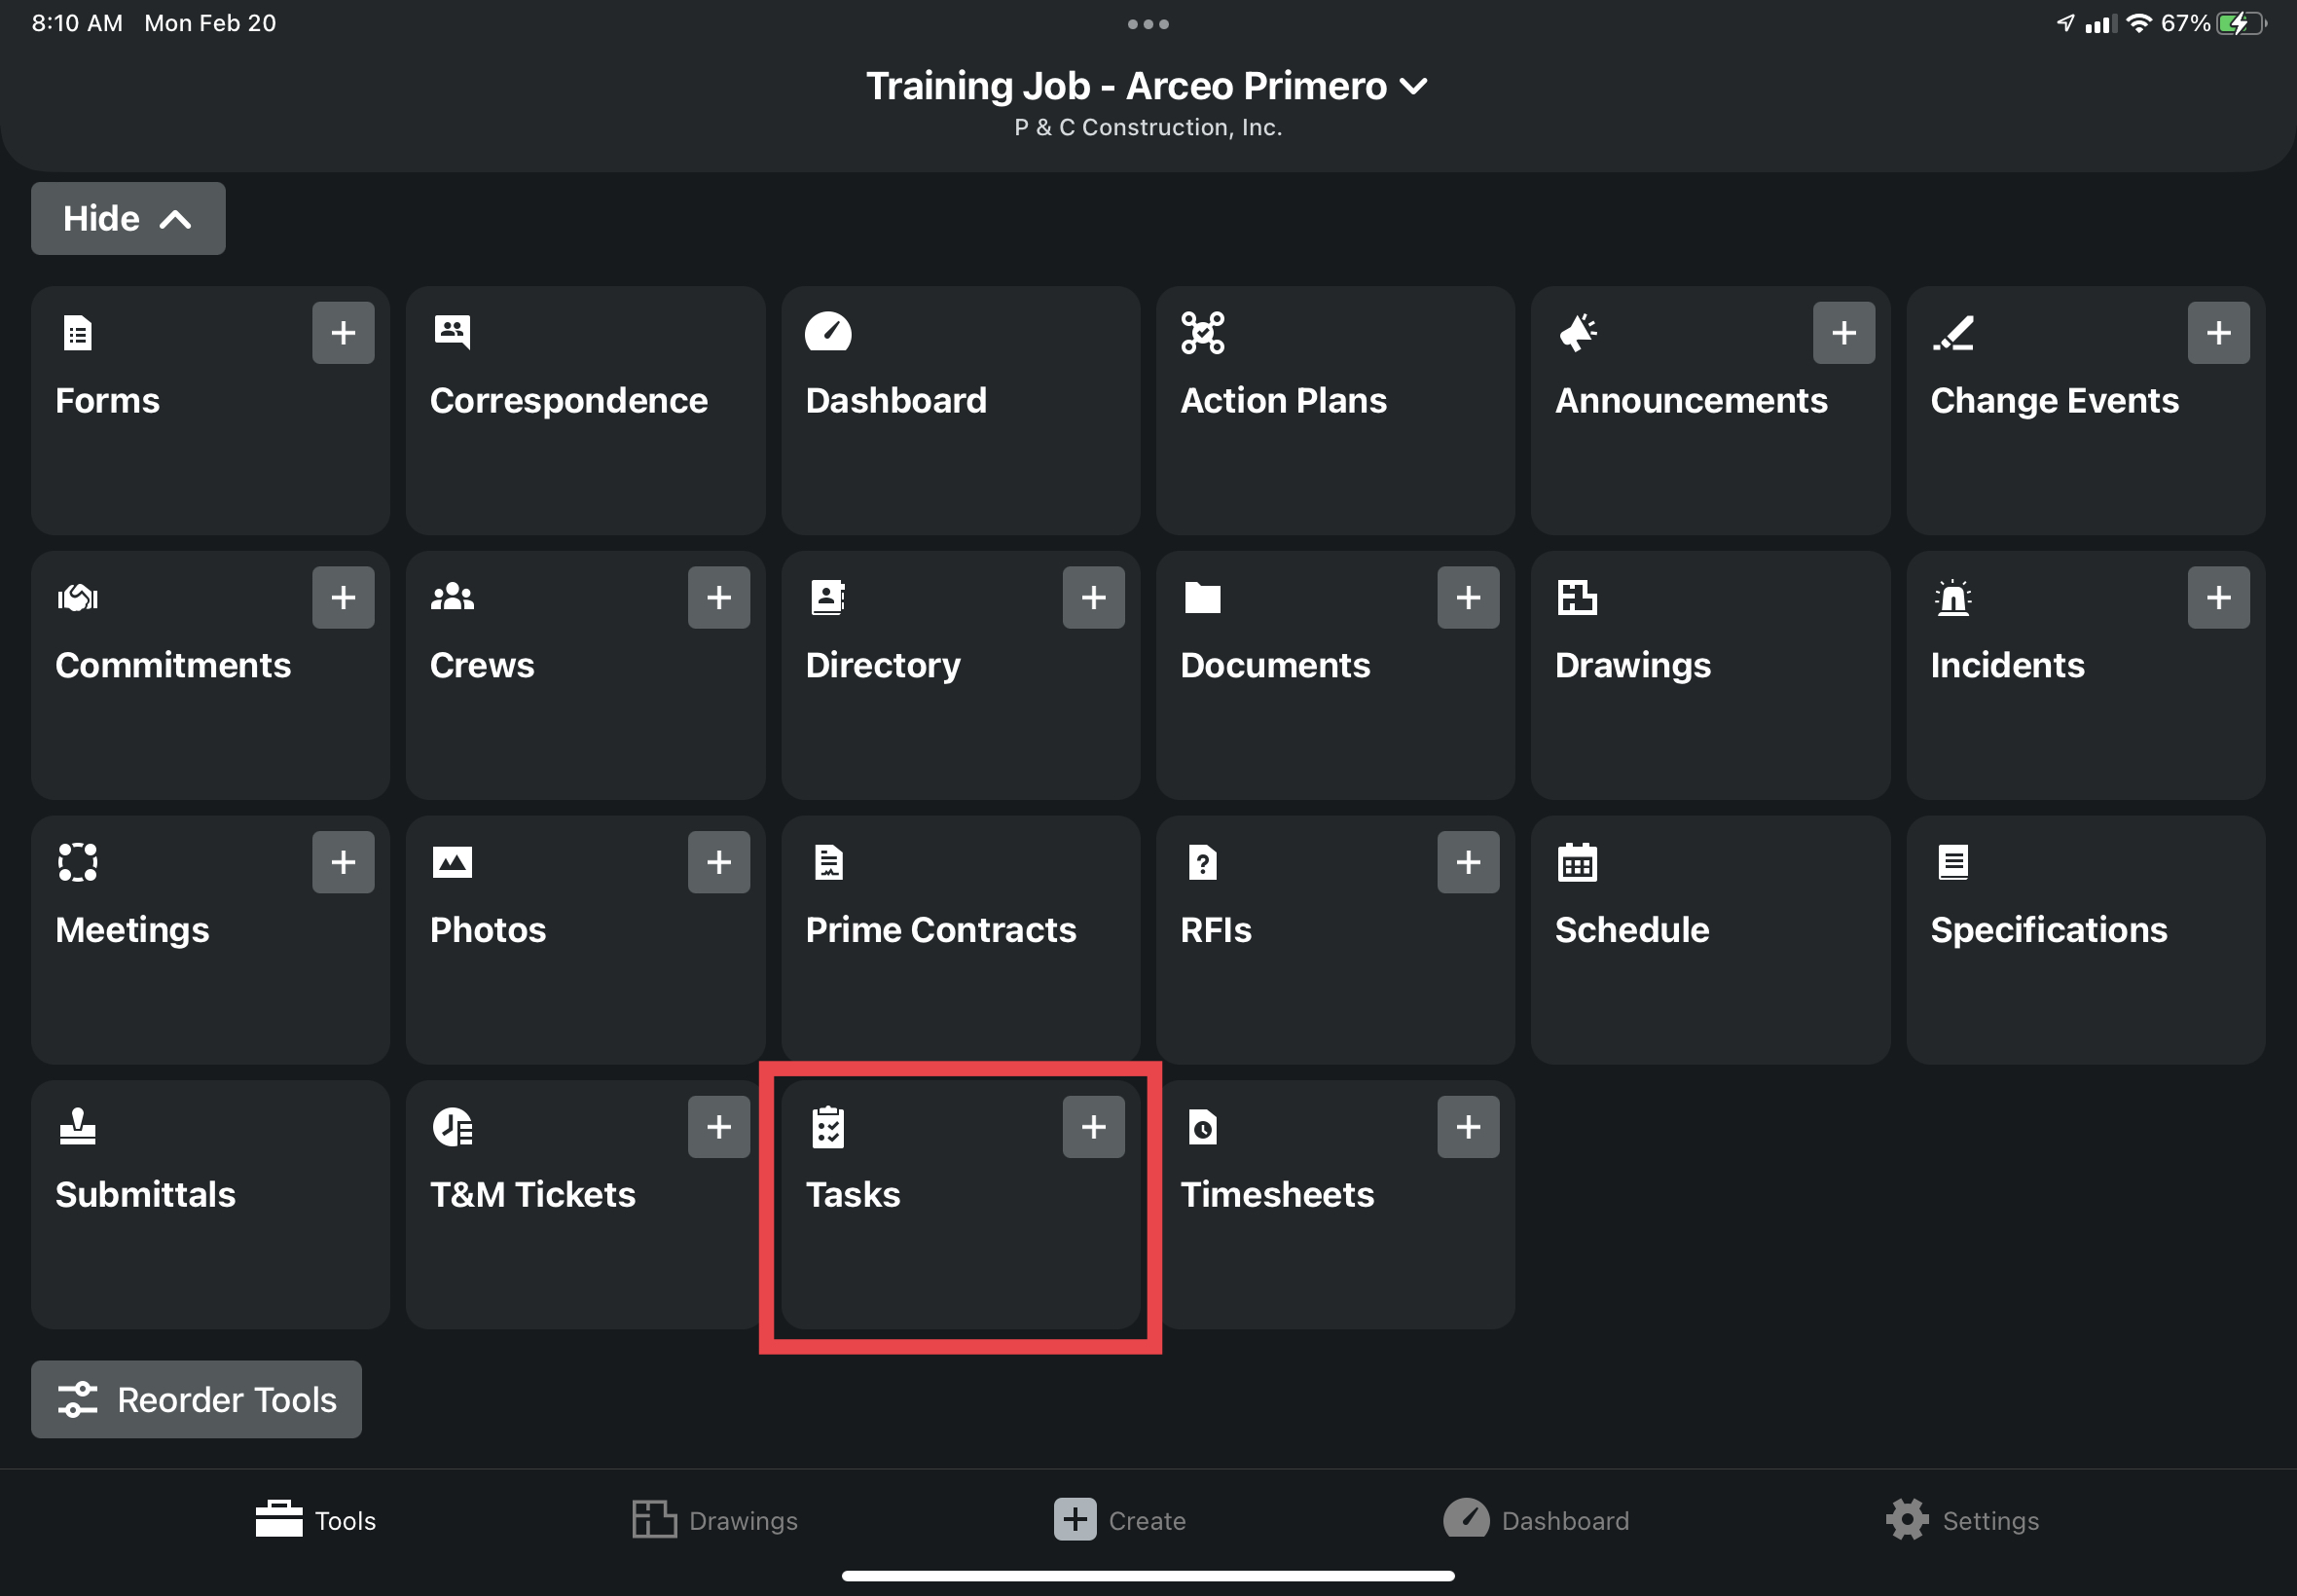Tap plus icon on Timesheets tile
2297x1596 pixels.
(x=1467, y=1127)
